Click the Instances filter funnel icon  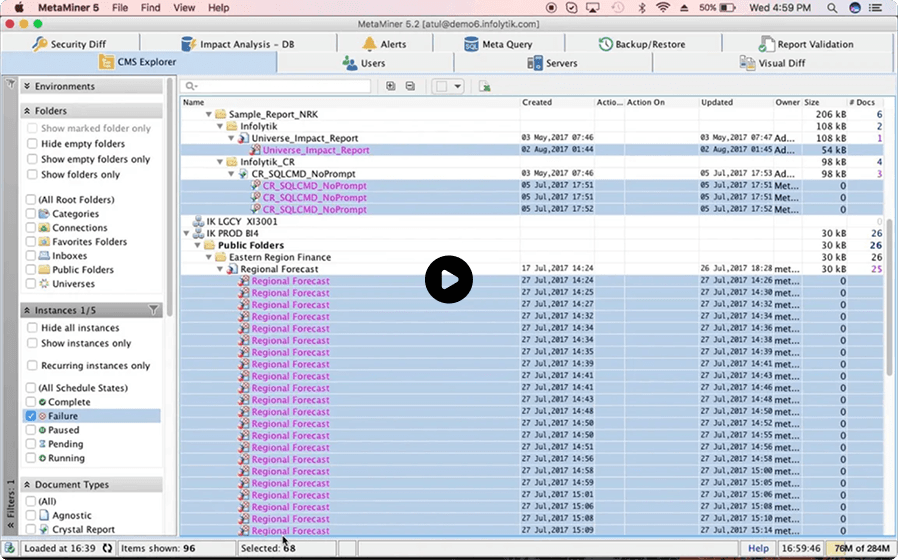(153, 310)
